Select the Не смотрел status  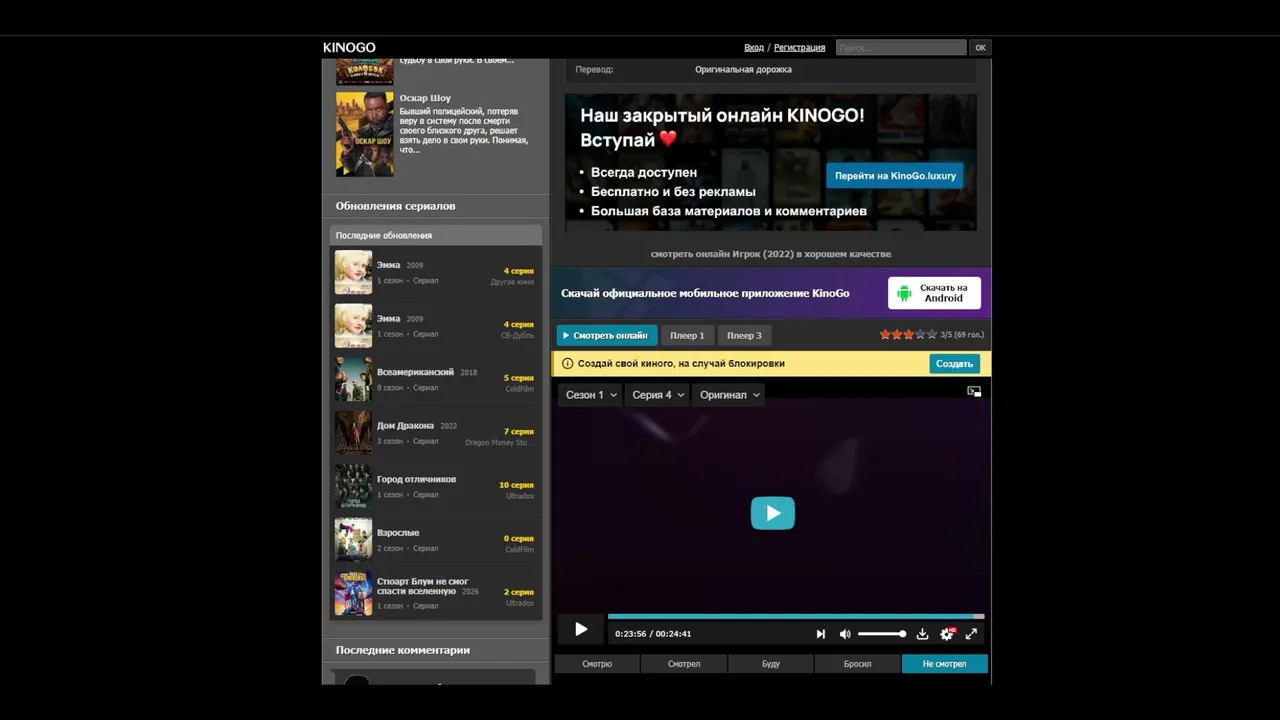coord(944,664)
